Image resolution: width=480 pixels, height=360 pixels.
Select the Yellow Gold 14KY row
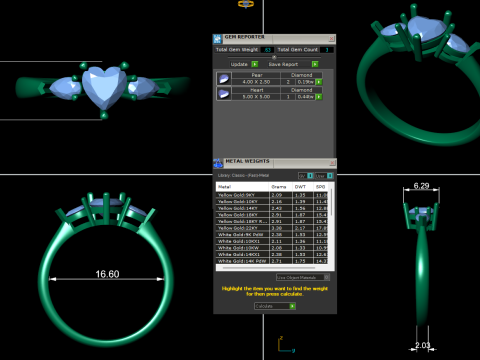[x=272, y=208]
